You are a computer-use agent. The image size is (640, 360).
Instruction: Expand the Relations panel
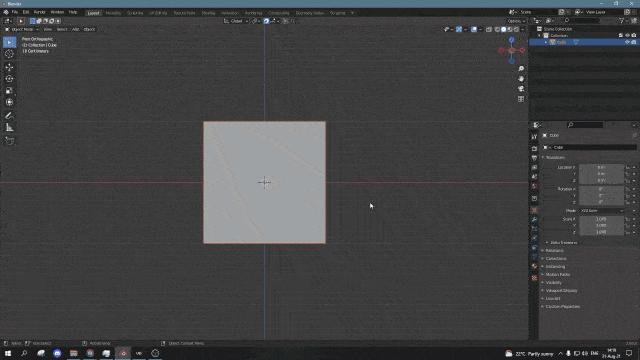point(553,251)
